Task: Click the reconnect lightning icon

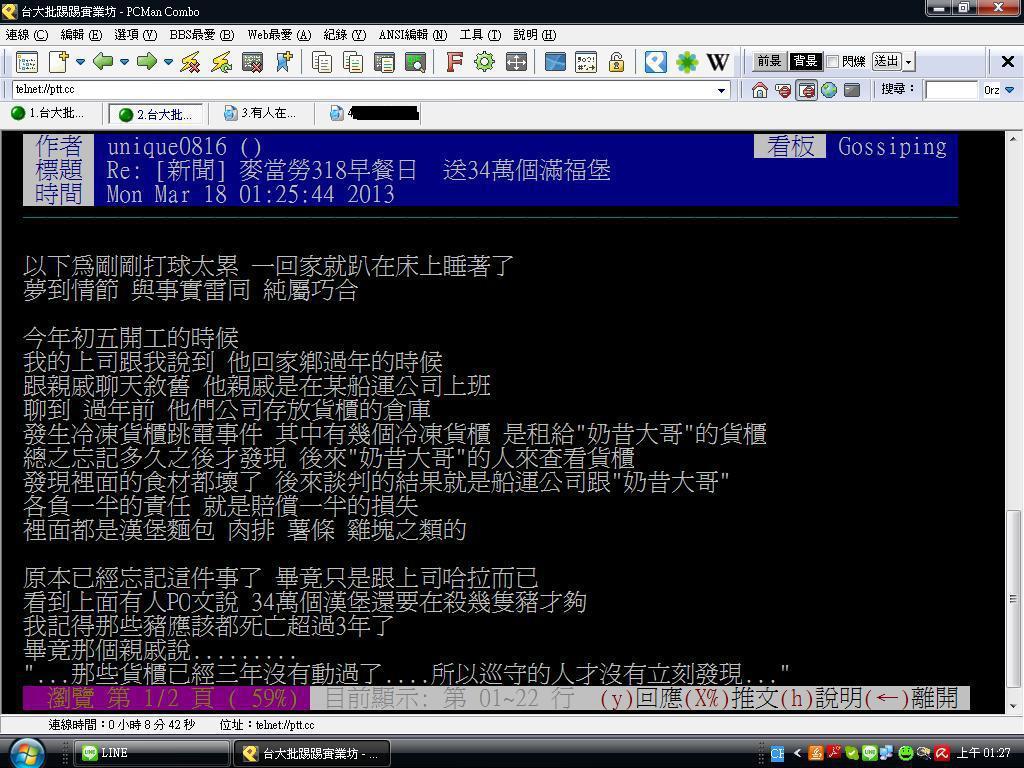Action: 222,62
